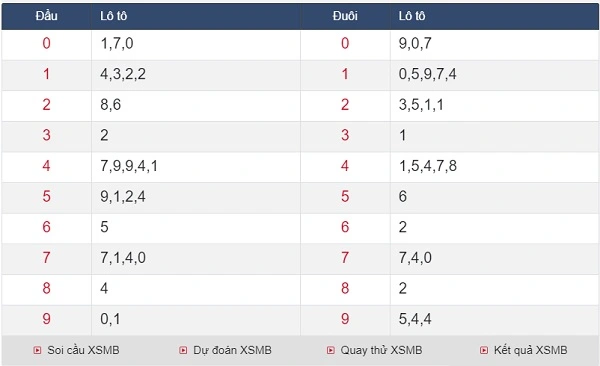Click the red icon beside Dự đoán XSMB
This screenshot has width=600, height=366.
[x=183, y=350]
